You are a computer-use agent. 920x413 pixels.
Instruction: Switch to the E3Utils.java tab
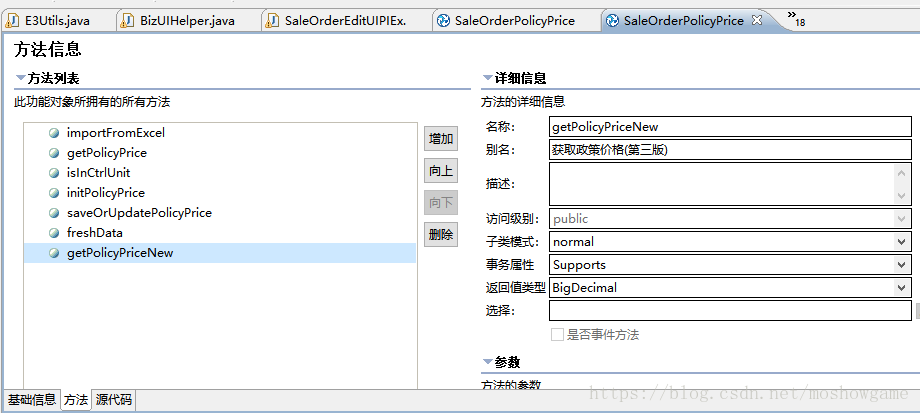57,21
